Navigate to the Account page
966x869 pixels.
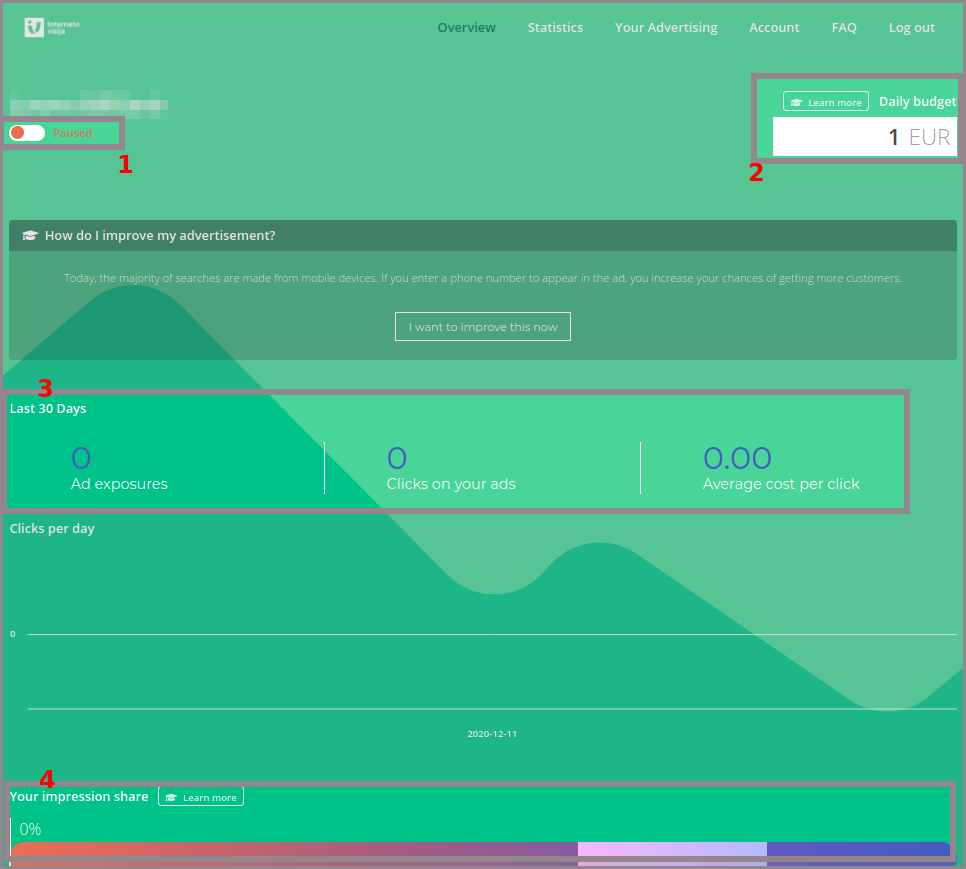click(x=774, y=28)
